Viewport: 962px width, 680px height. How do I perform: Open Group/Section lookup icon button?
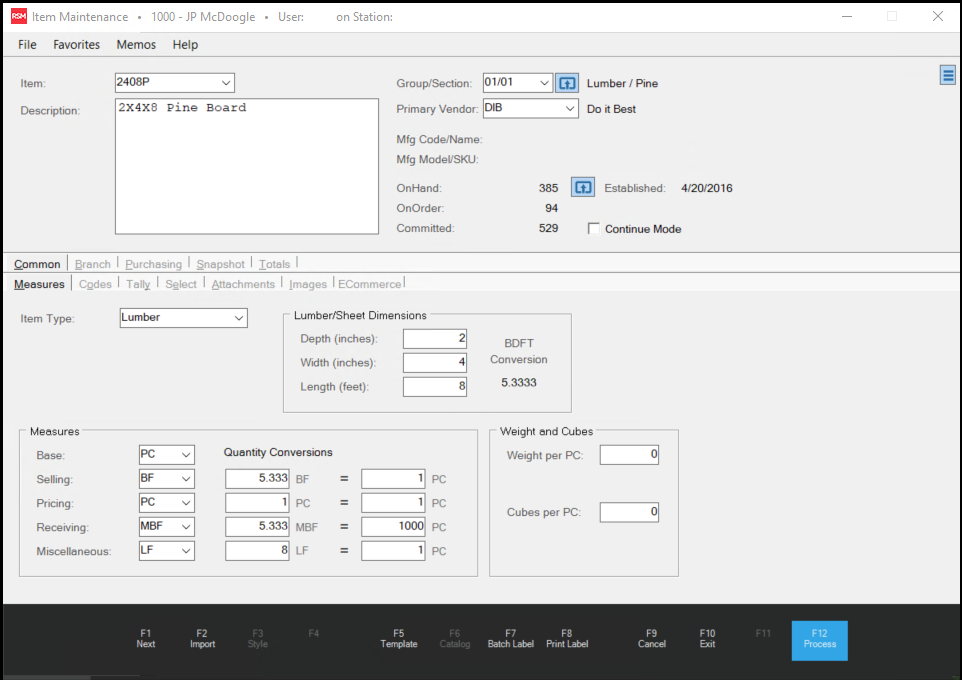pos(567,83)
